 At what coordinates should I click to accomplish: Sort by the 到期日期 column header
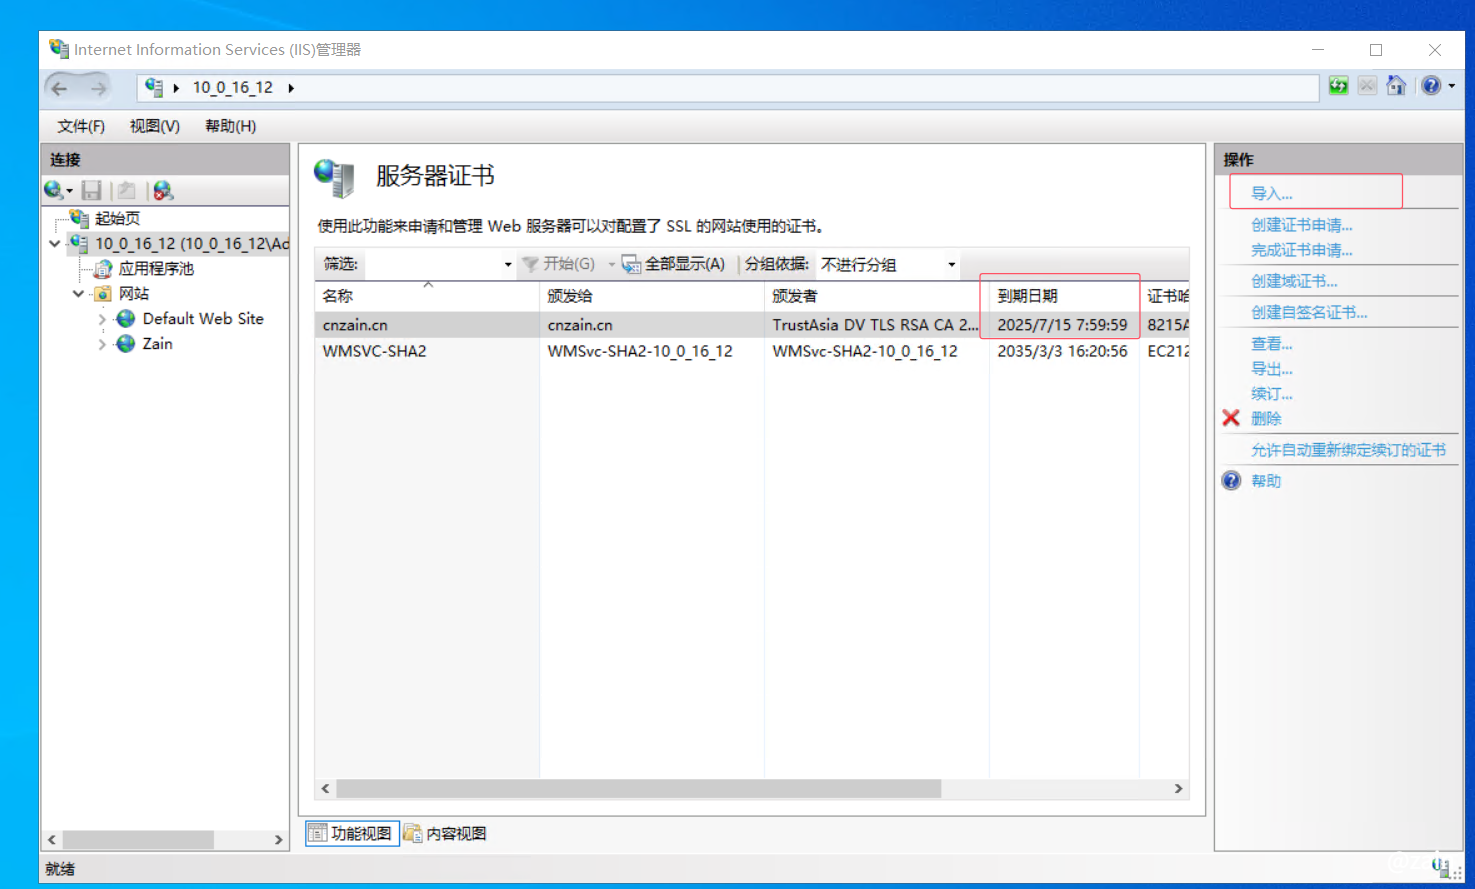(1064, 296)
